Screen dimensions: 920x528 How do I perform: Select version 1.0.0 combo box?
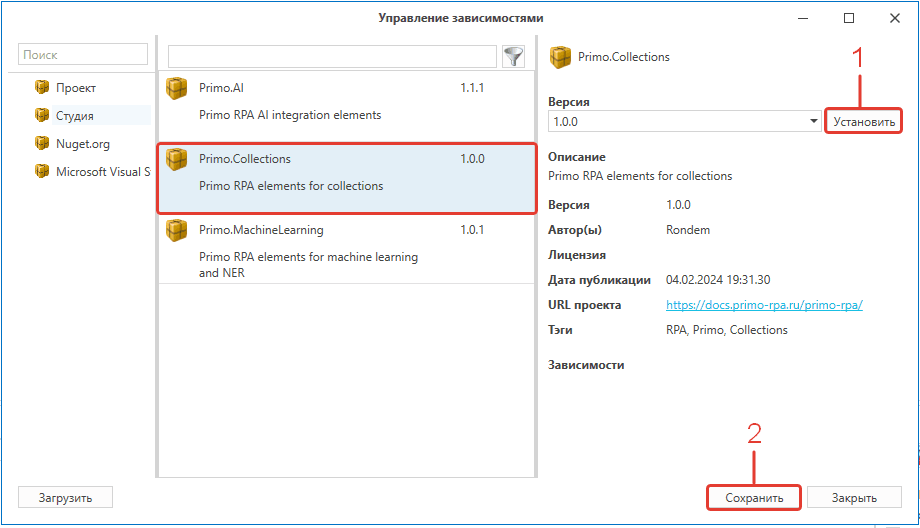click(x=684, y=121)
